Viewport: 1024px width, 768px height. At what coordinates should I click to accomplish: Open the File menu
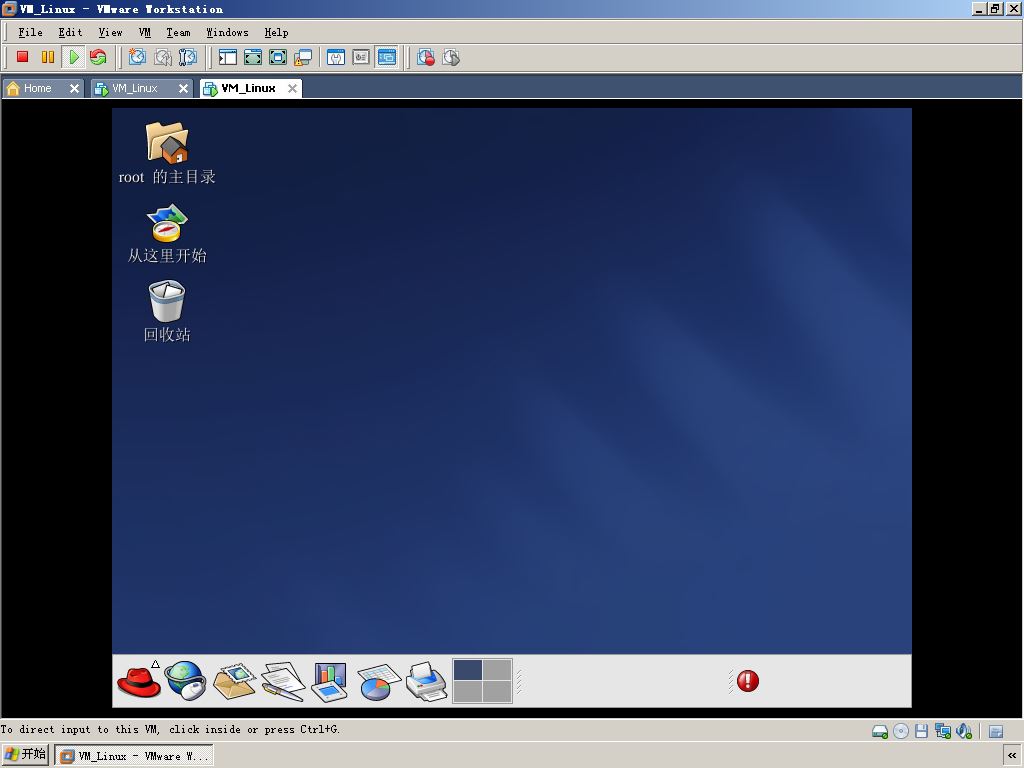click(30, 32)
